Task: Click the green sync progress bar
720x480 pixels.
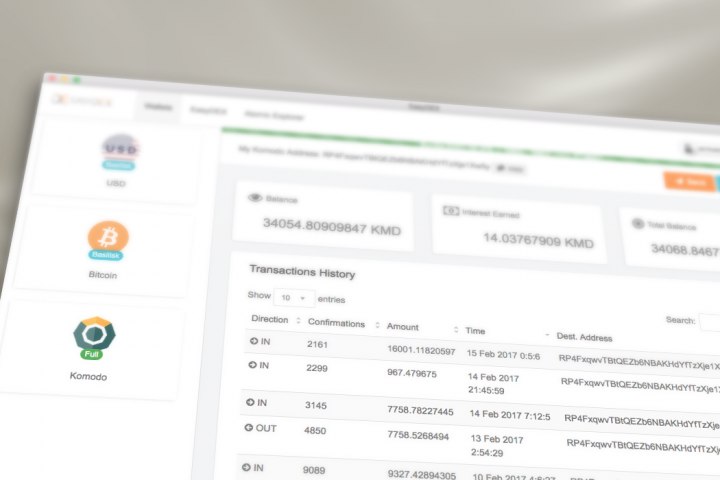Action: click(471, 146)
